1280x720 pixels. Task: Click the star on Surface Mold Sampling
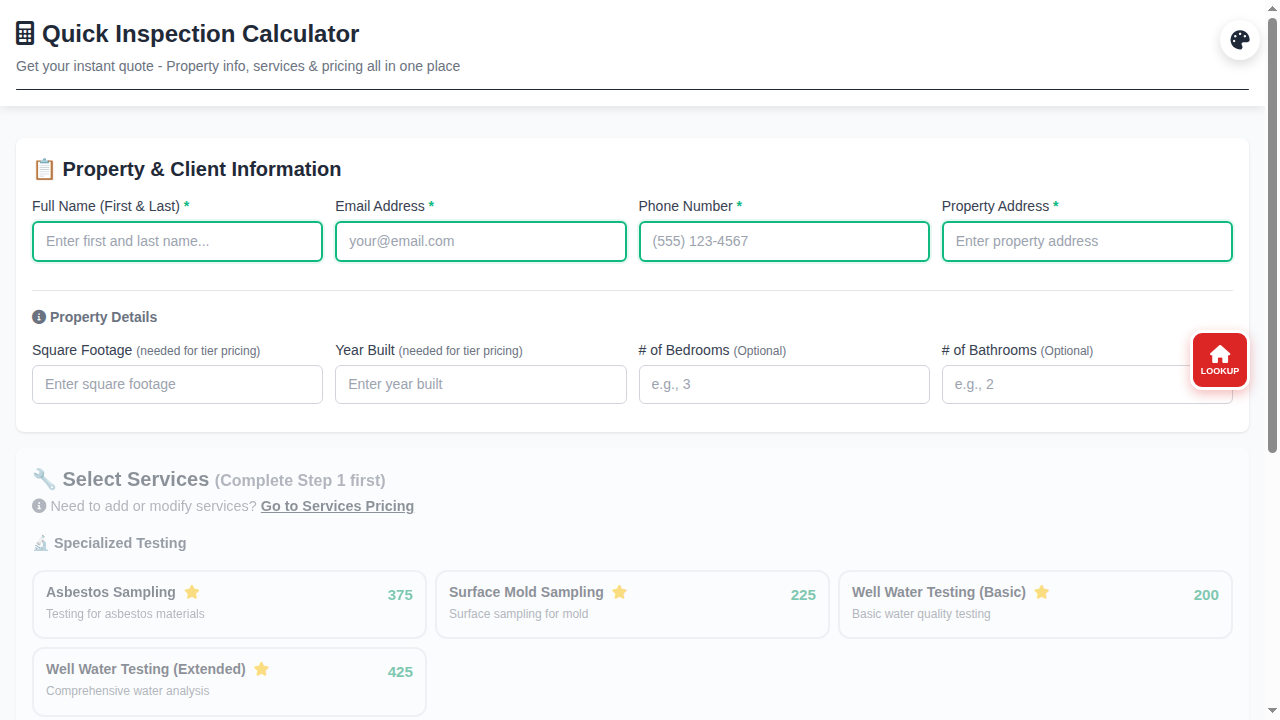(x=619, y=592)
